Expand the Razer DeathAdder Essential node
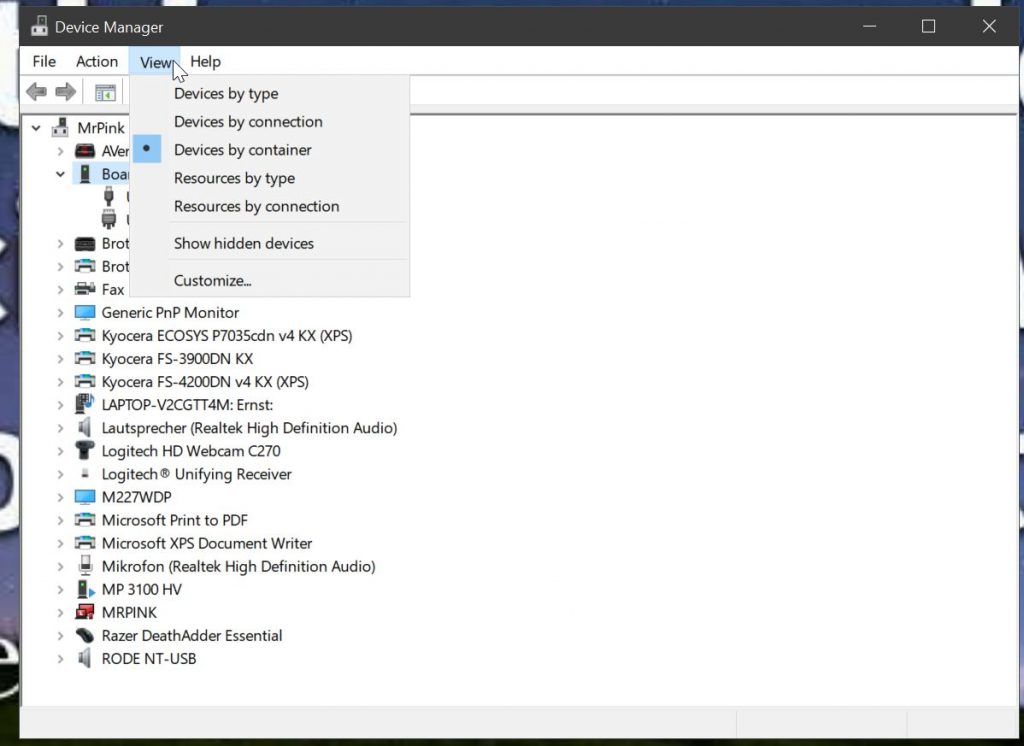 click(60, 636)
